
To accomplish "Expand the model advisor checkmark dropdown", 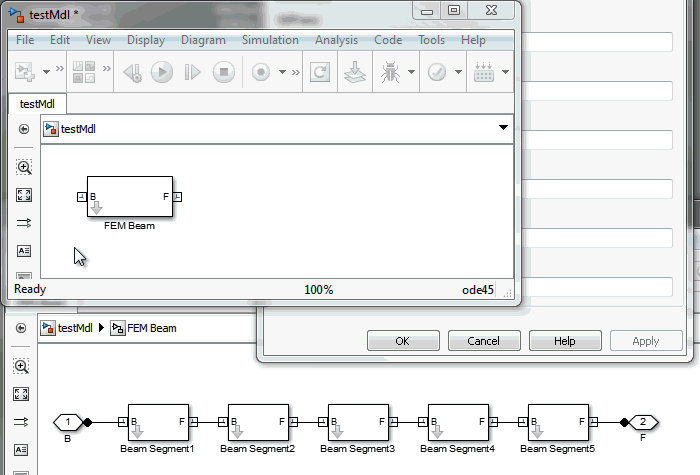I will tap(458, 72).
